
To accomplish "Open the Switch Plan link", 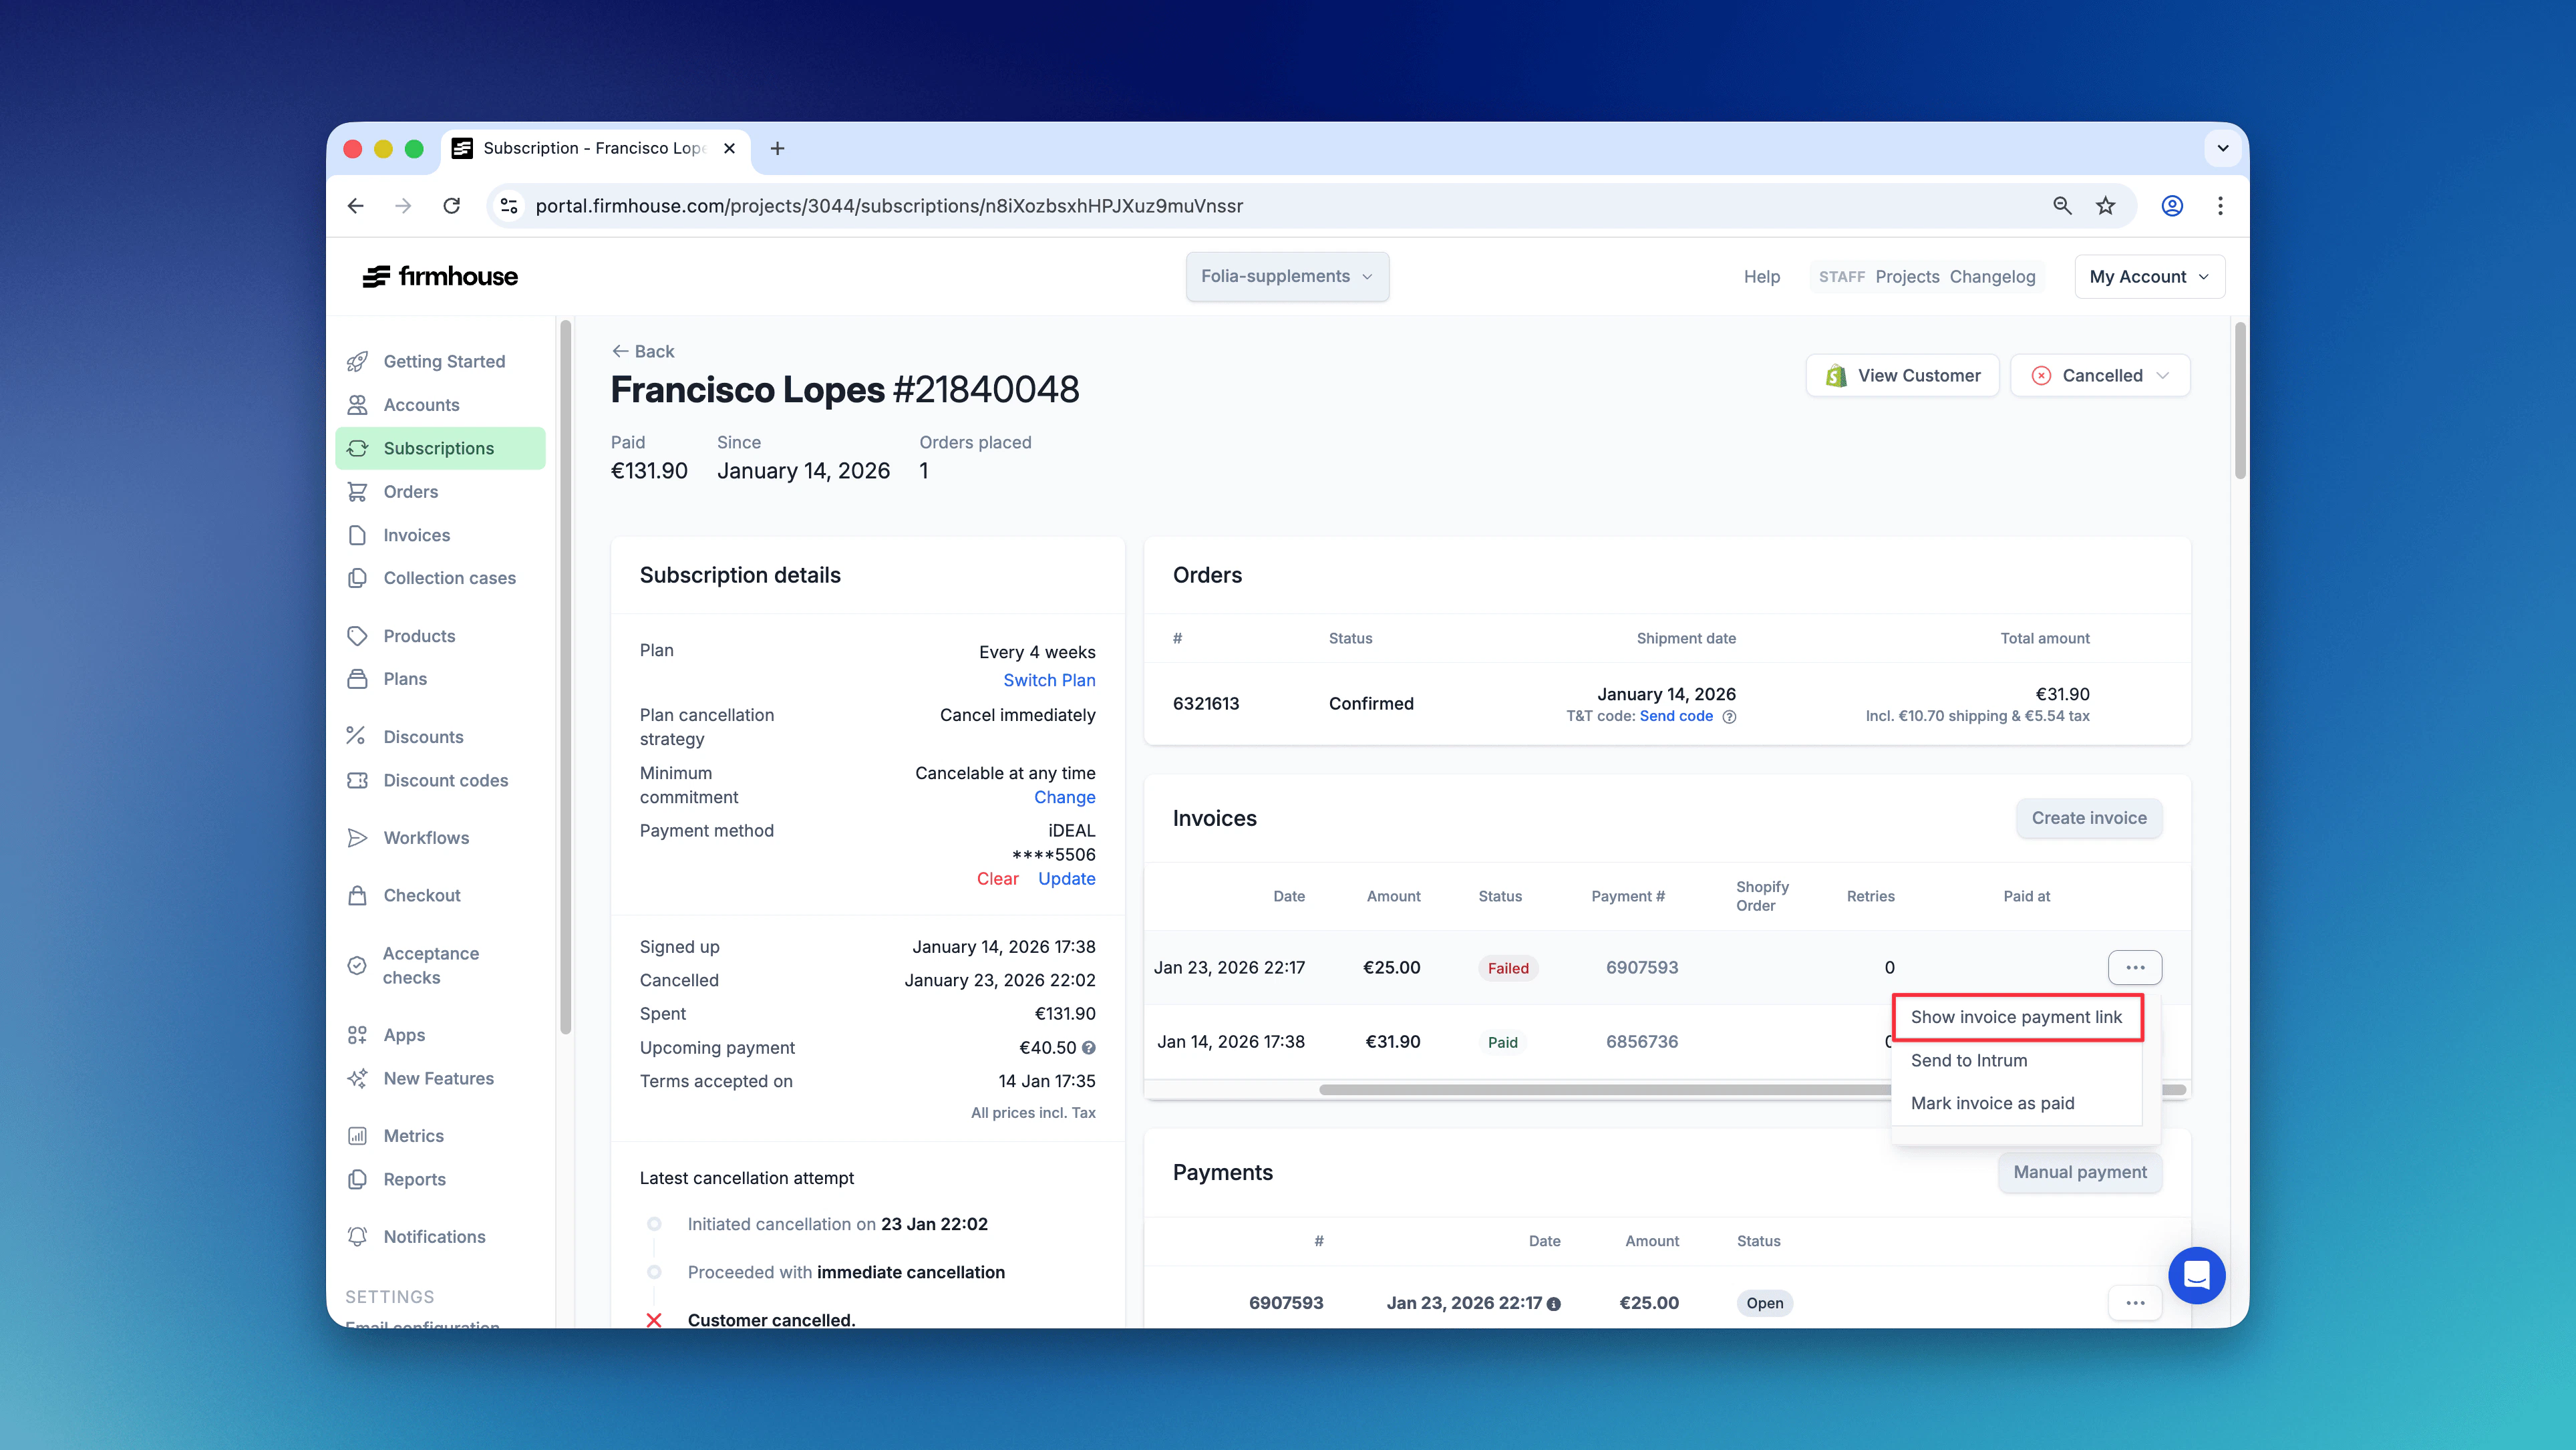I will coord(1049,680).
